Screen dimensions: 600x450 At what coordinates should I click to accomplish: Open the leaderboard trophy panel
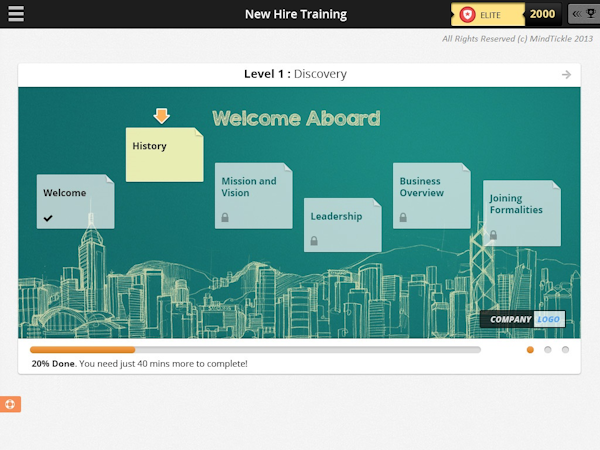point(584,14)
